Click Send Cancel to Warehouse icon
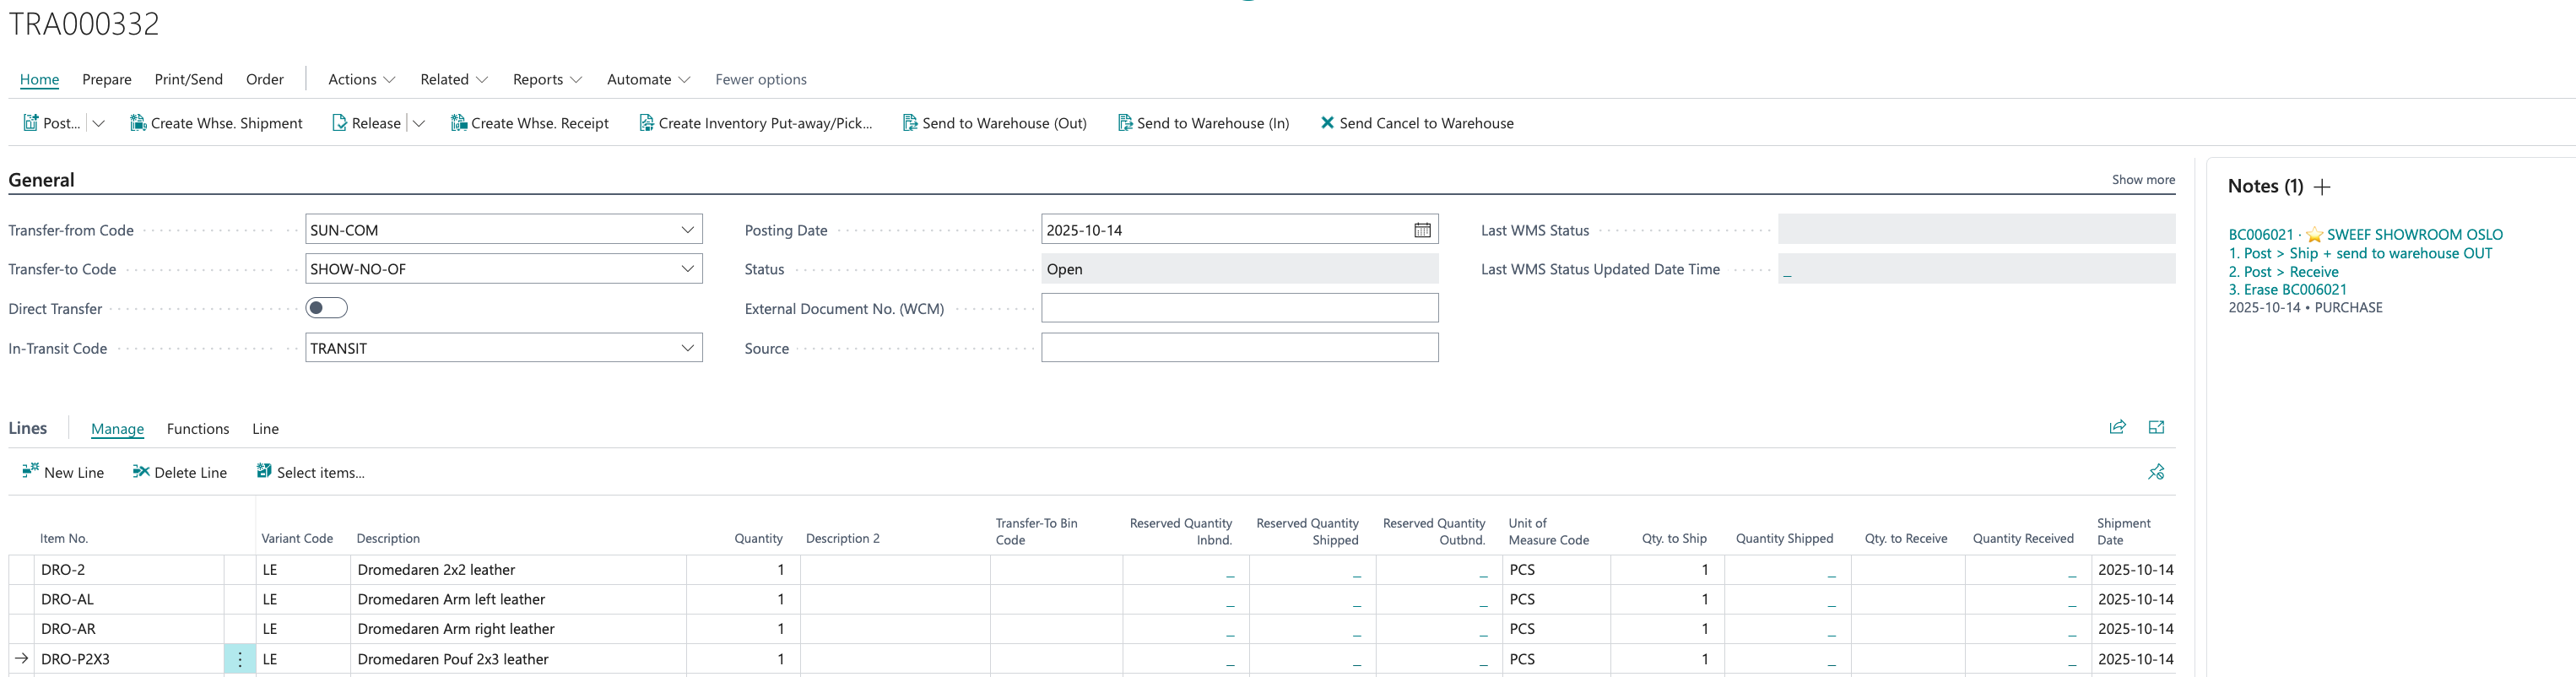 pos(1327,123)
